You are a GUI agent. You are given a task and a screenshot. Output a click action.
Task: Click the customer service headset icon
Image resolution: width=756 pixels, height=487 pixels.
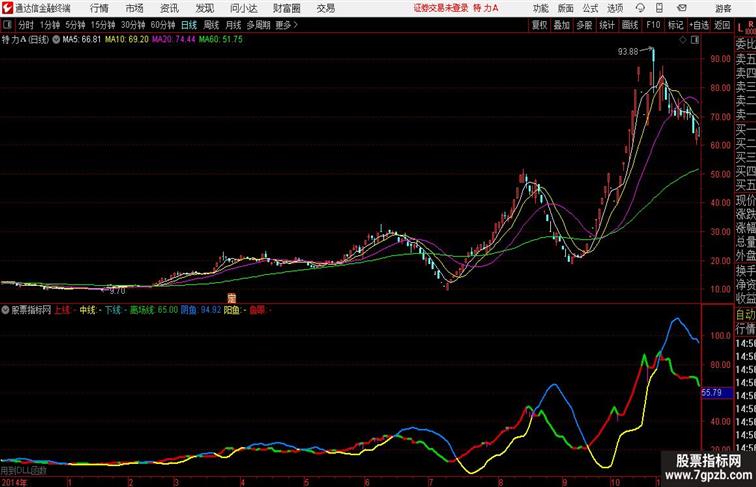(x=640, y=8)
